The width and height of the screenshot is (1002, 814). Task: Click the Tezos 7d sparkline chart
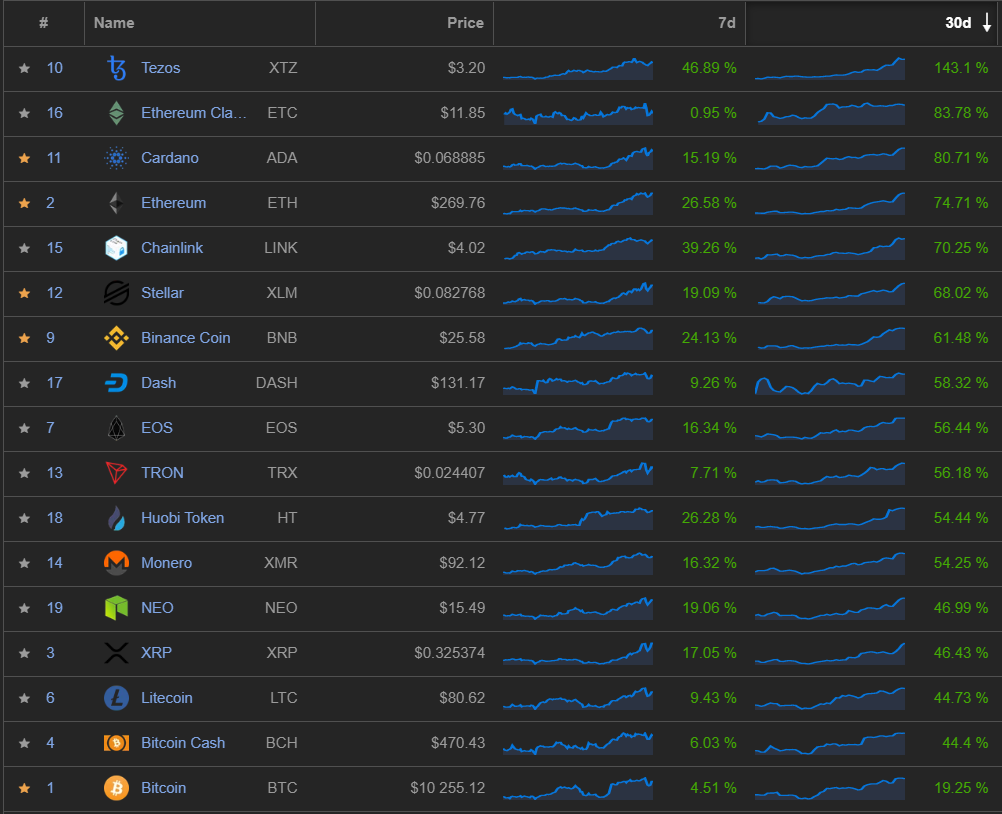578,68
